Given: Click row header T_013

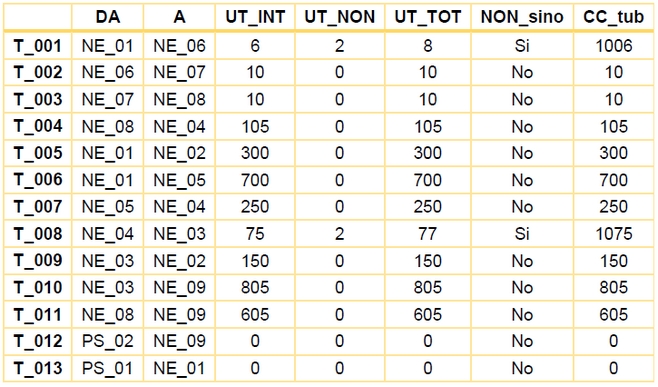Looking at the screenshot, I should pos(38,368).
